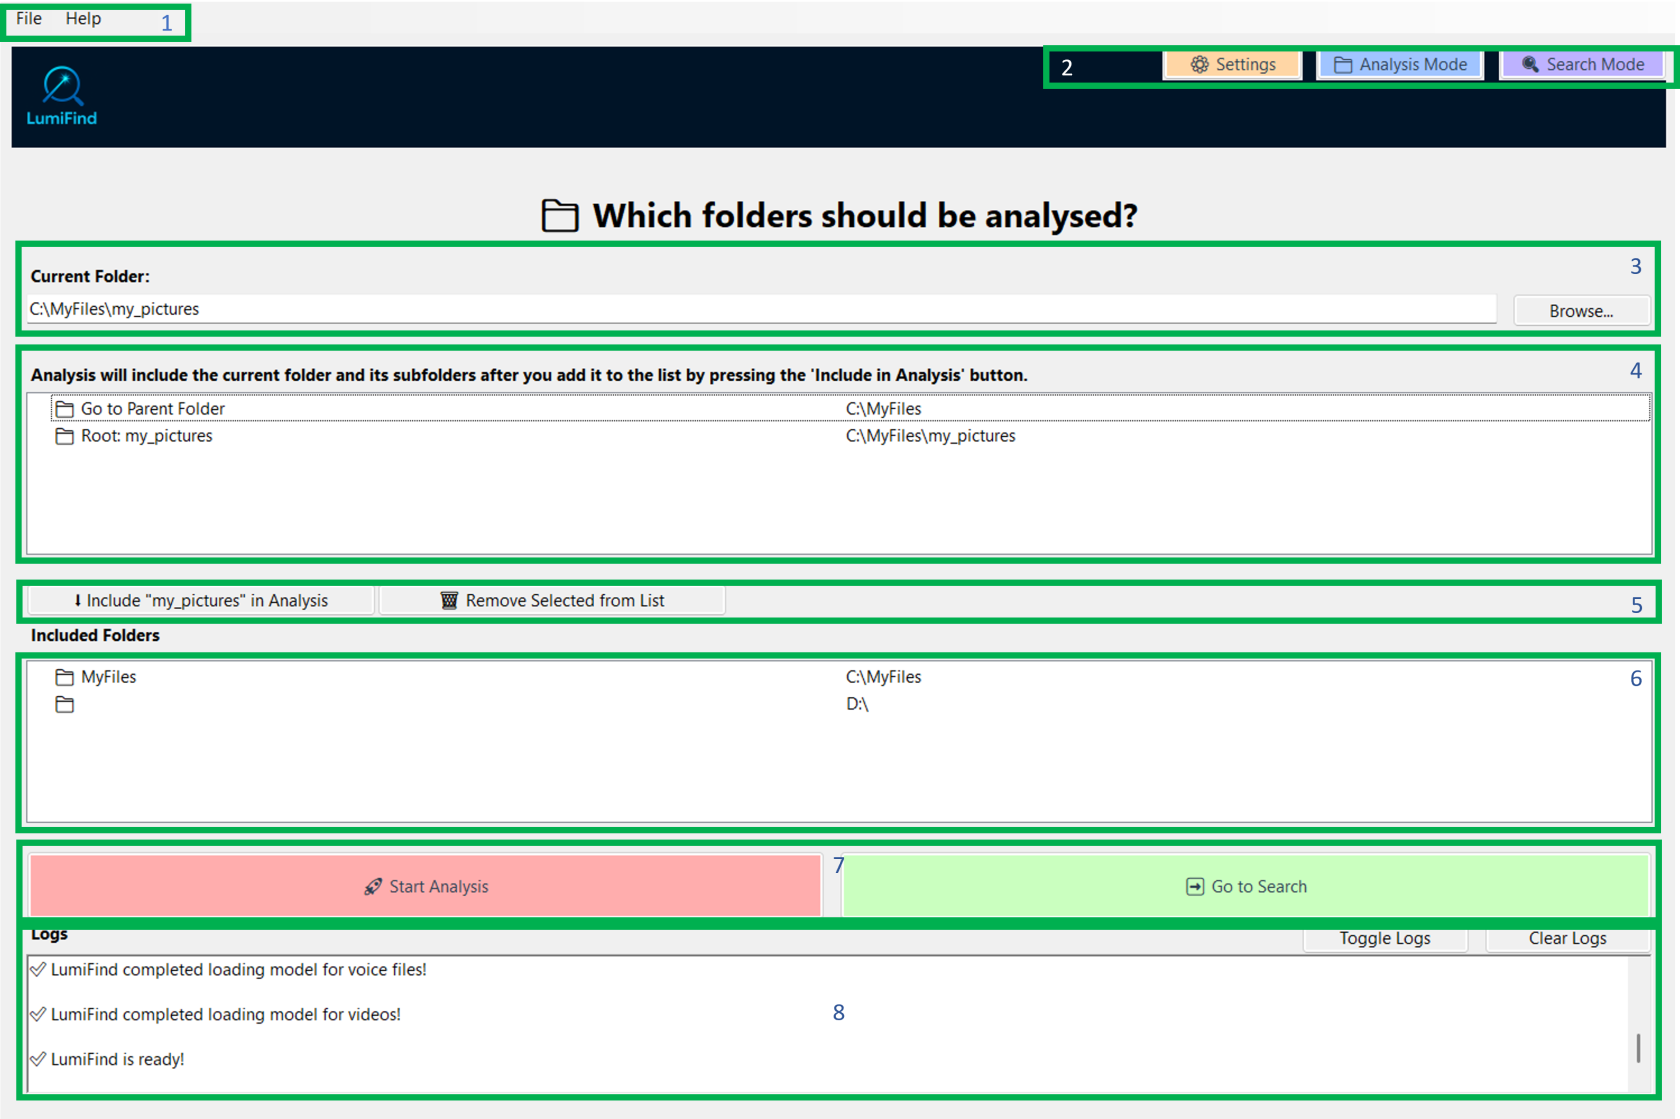The width and height of the screenshot is (1680, 1119).
Task: Include "my_pictures" in Analysis
Action: pyautogui.click(x=201, y=600)
